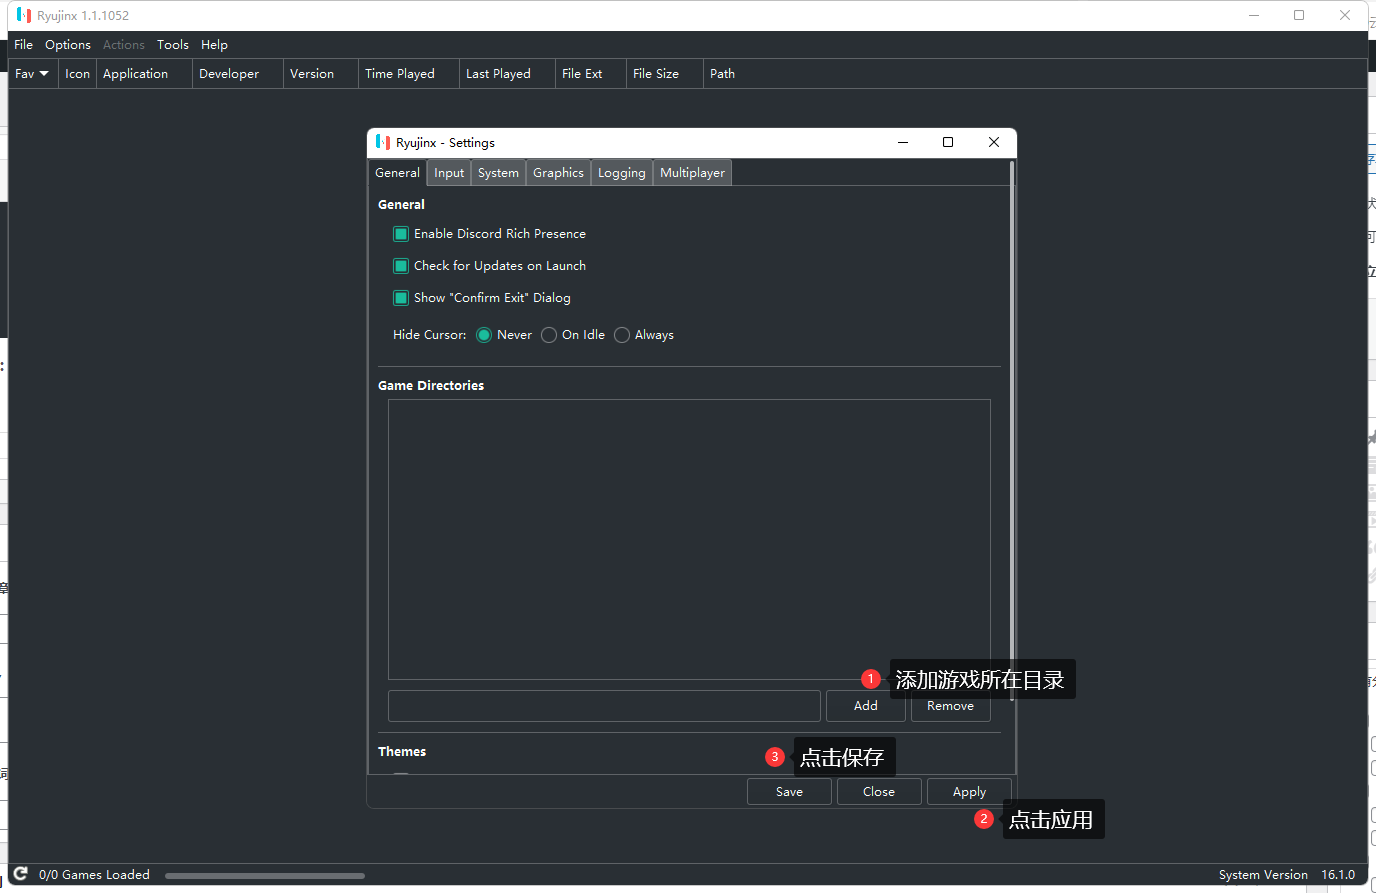Click the game directory path input field

pyautogui.click(x=604, y=706)
